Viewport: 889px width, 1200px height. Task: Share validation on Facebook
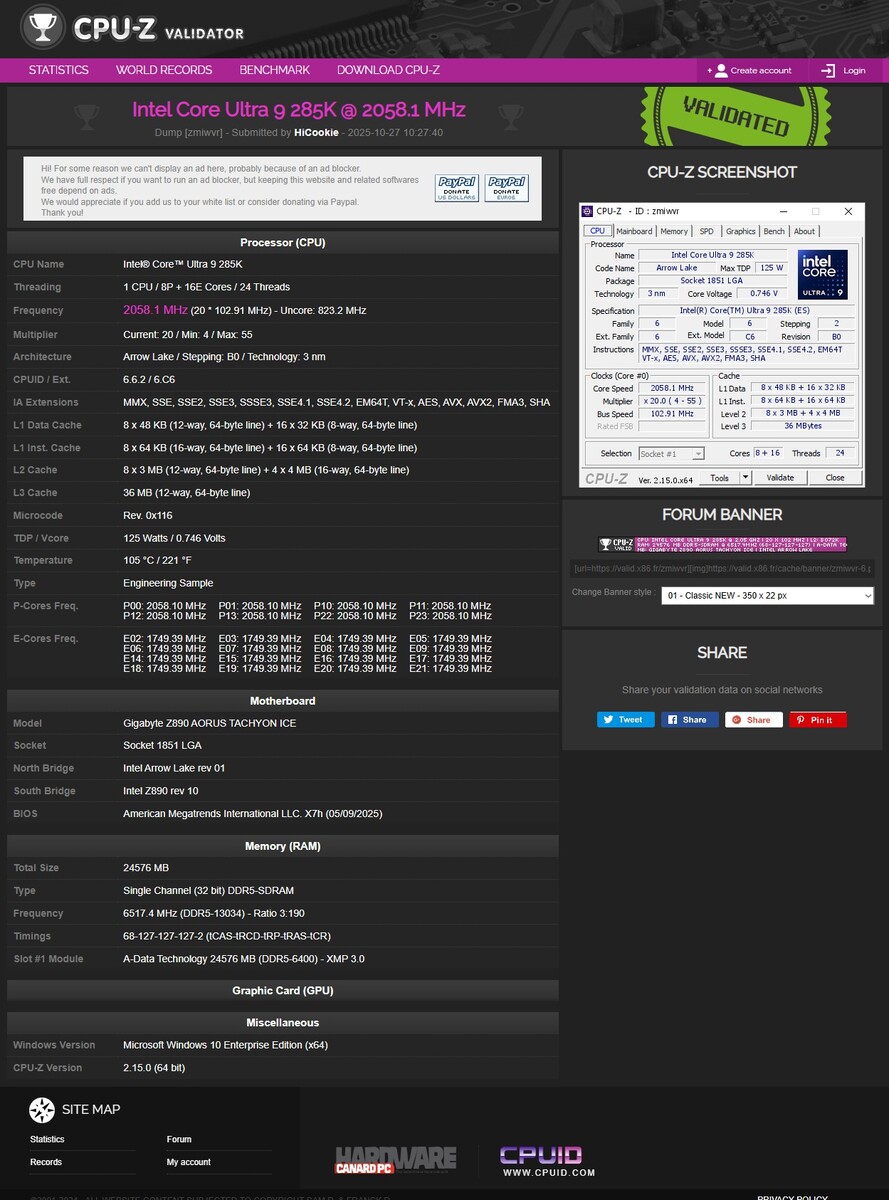coord(689,719)
